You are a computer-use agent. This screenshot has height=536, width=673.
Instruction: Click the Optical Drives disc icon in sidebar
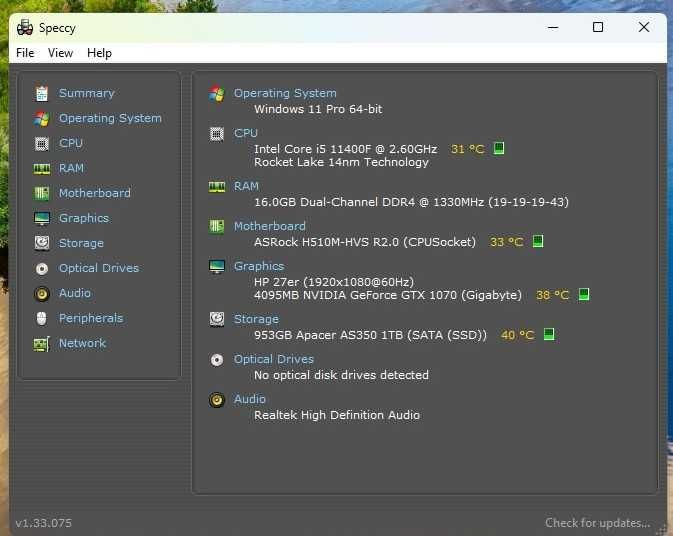click(42, 269)
